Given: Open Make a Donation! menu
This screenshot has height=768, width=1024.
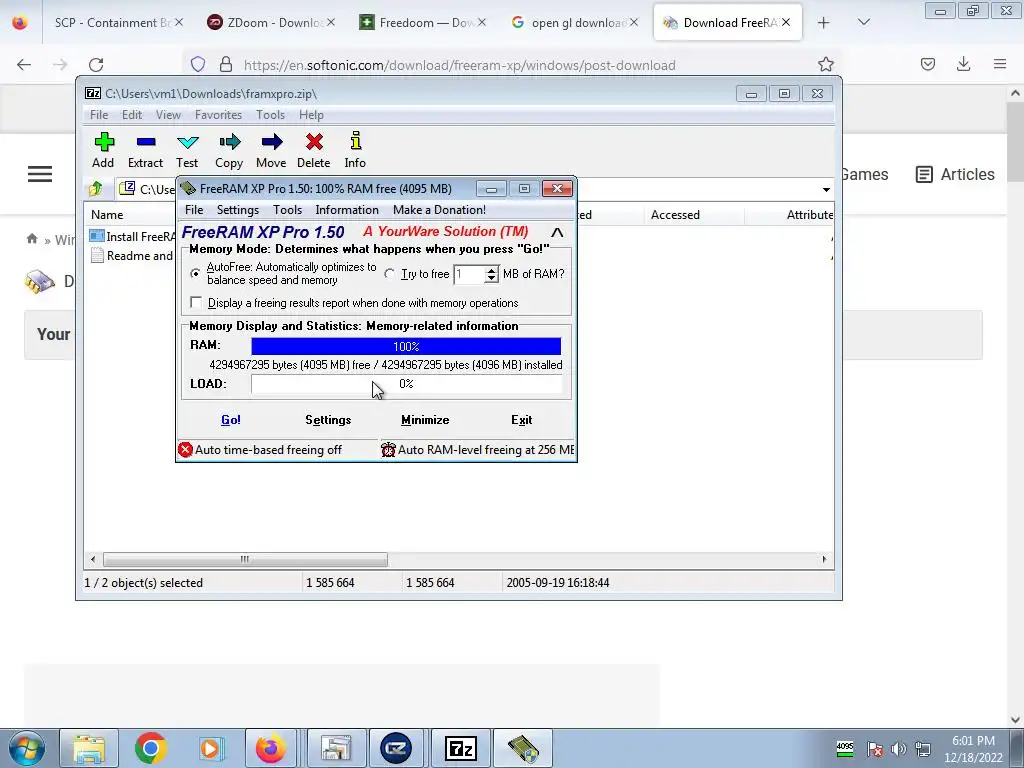Looking at the screenshot, I should coord(440,210).
